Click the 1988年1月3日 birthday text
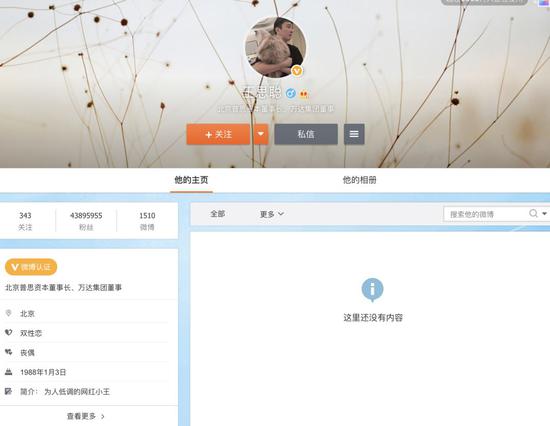550x426 pixels. click(43, 372)
